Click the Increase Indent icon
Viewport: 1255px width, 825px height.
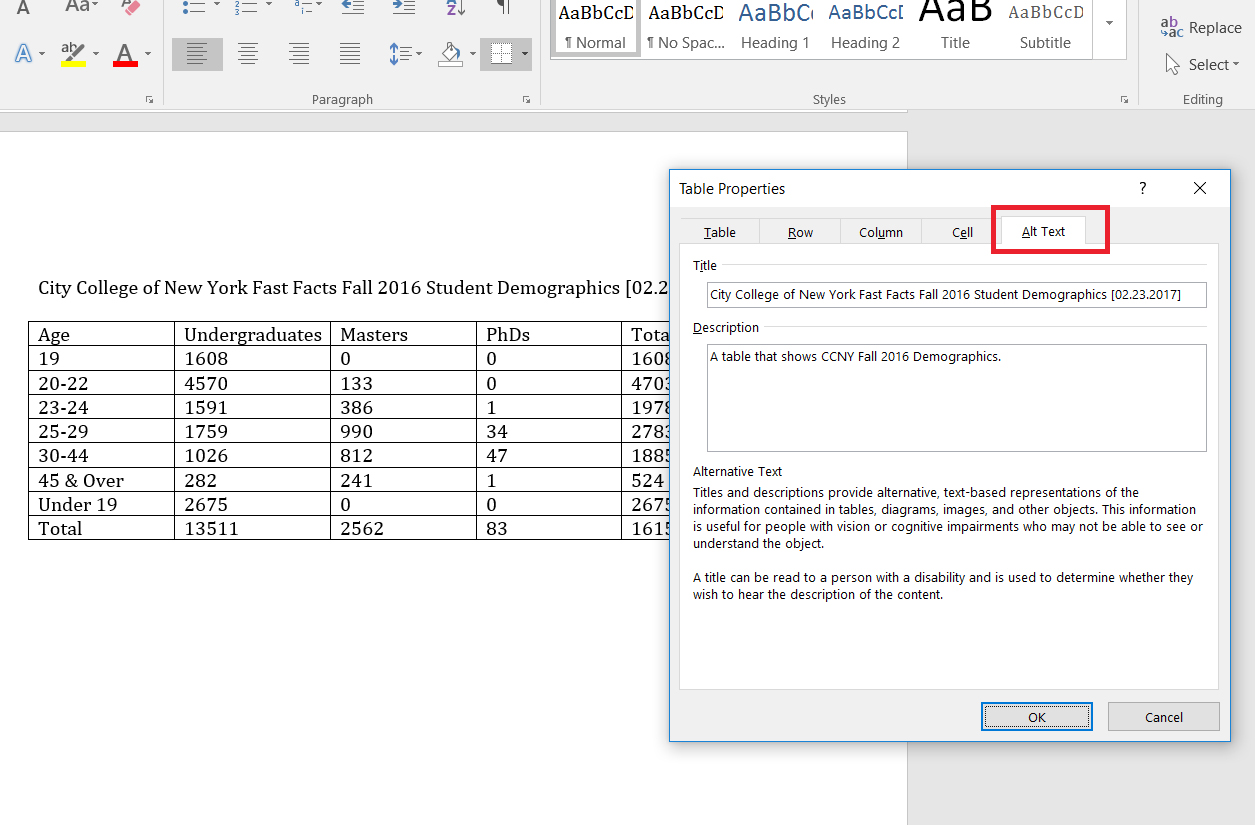[x=403, y=6]
